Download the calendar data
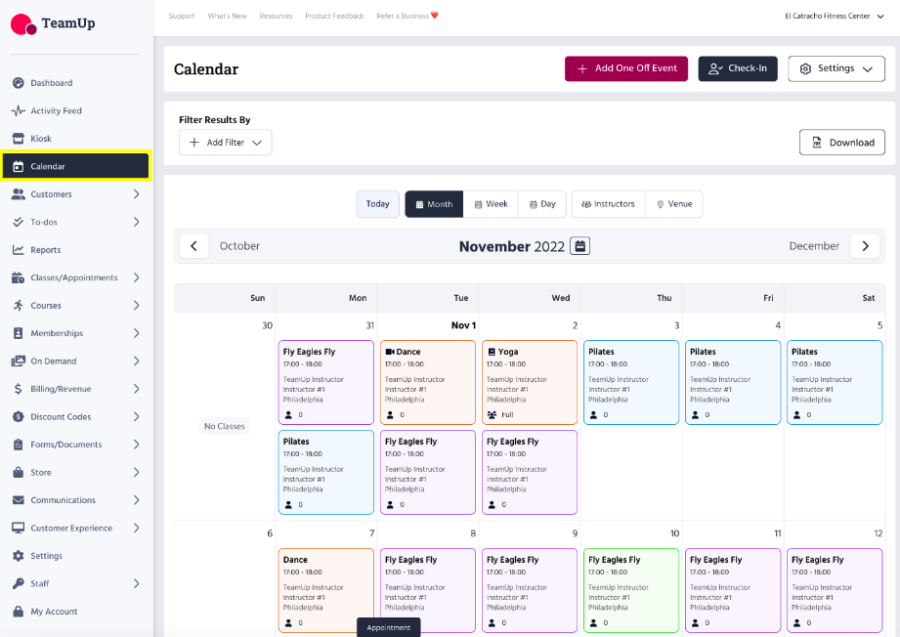 pyautogui.click(x=842, y=142)
